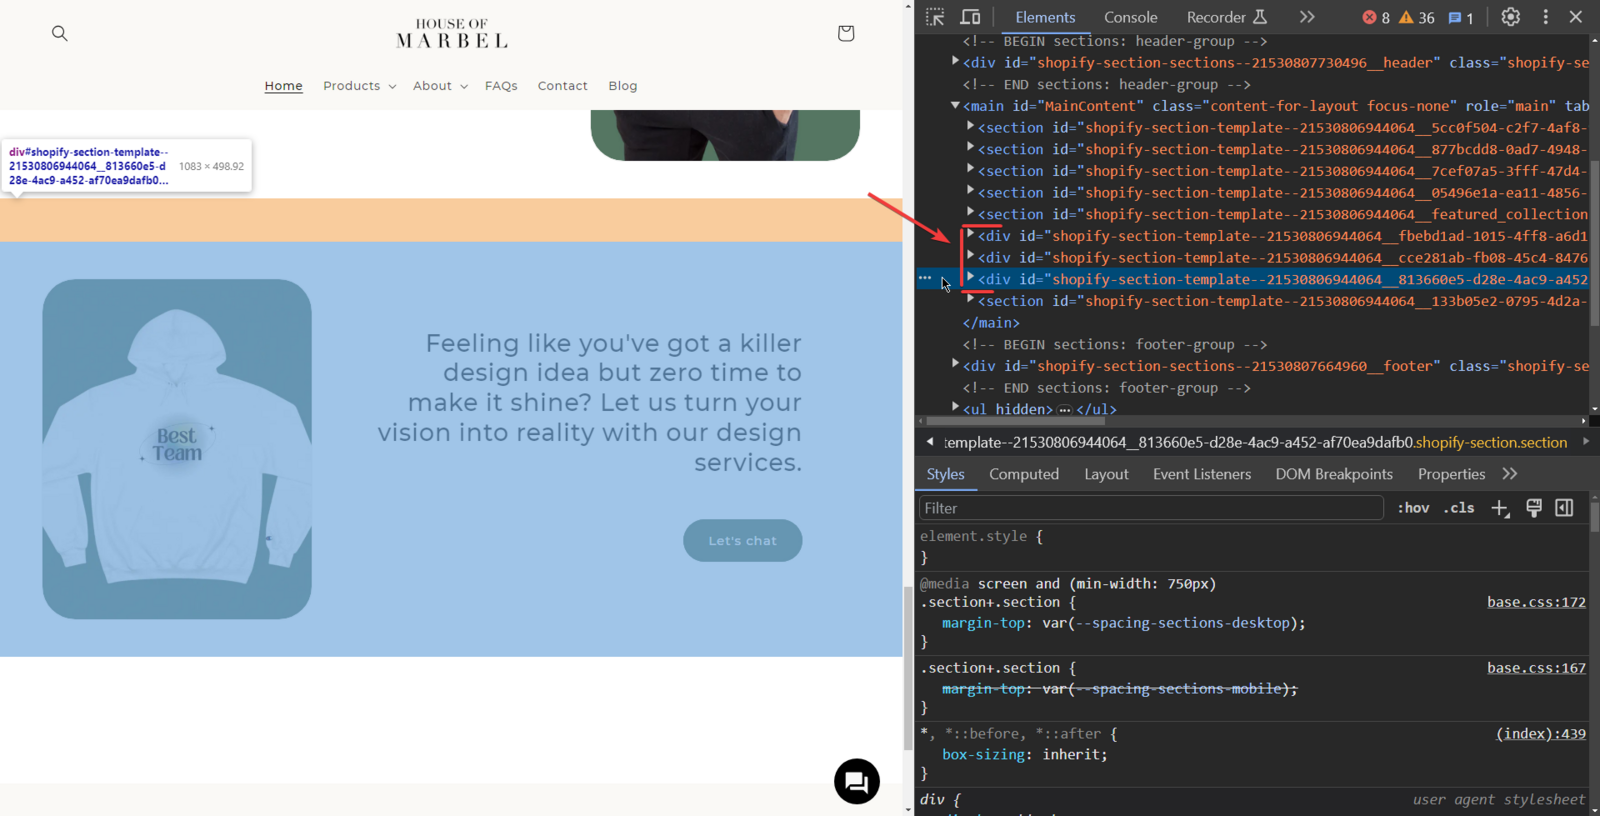Expand the ul hidden node
The image size is (1600, 816).
coord(955,408)
